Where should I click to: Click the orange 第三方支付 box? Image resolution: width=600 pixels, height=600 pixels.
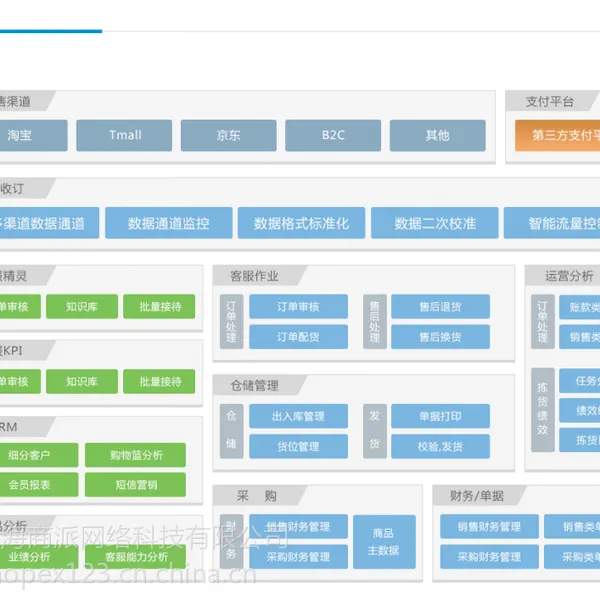(x=558, y=135)
